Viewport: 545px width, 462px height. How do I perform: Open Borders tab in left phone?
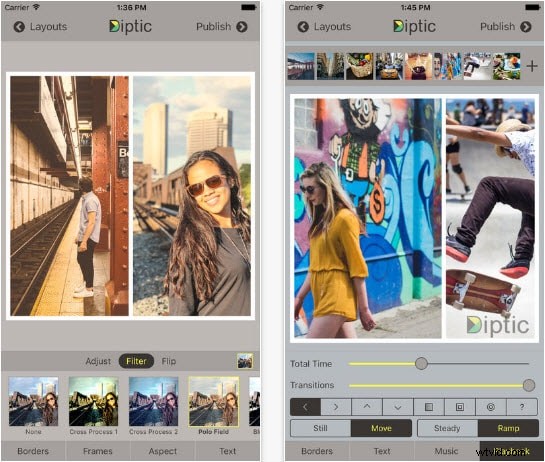(x=33, y=451)
